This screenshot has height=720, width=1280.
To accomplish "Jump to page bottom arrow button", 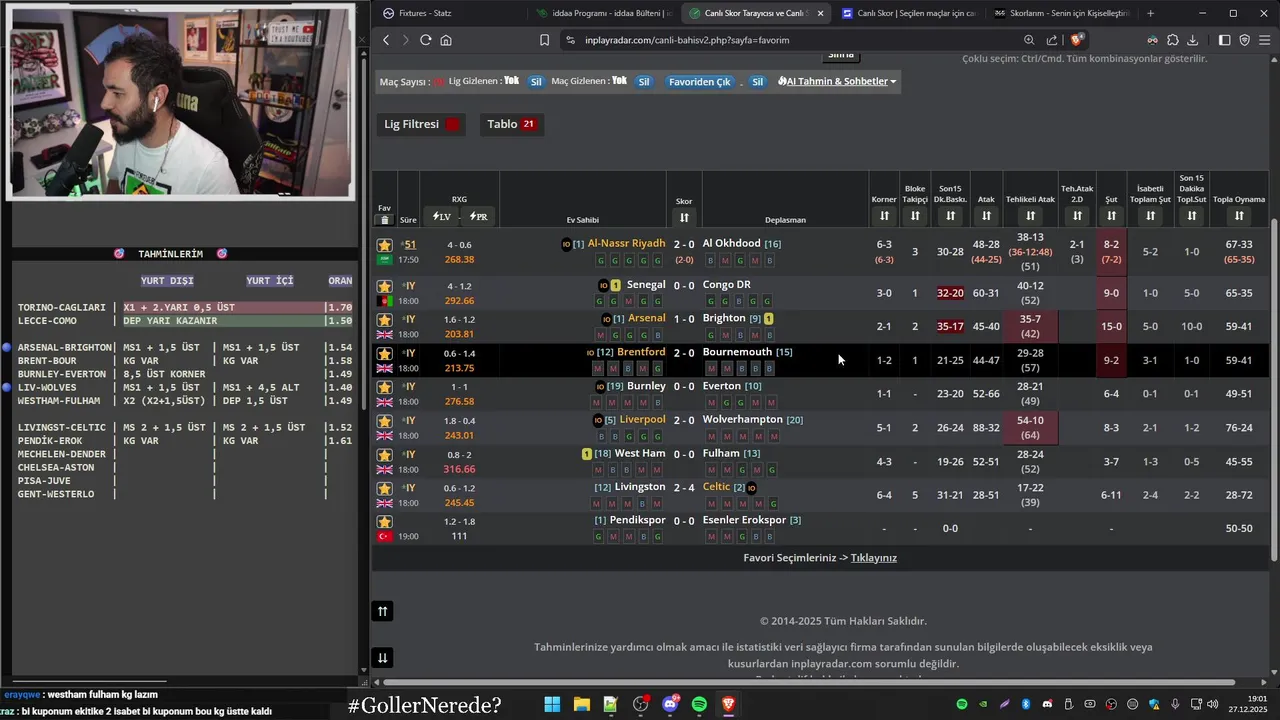I will [382, 657].
